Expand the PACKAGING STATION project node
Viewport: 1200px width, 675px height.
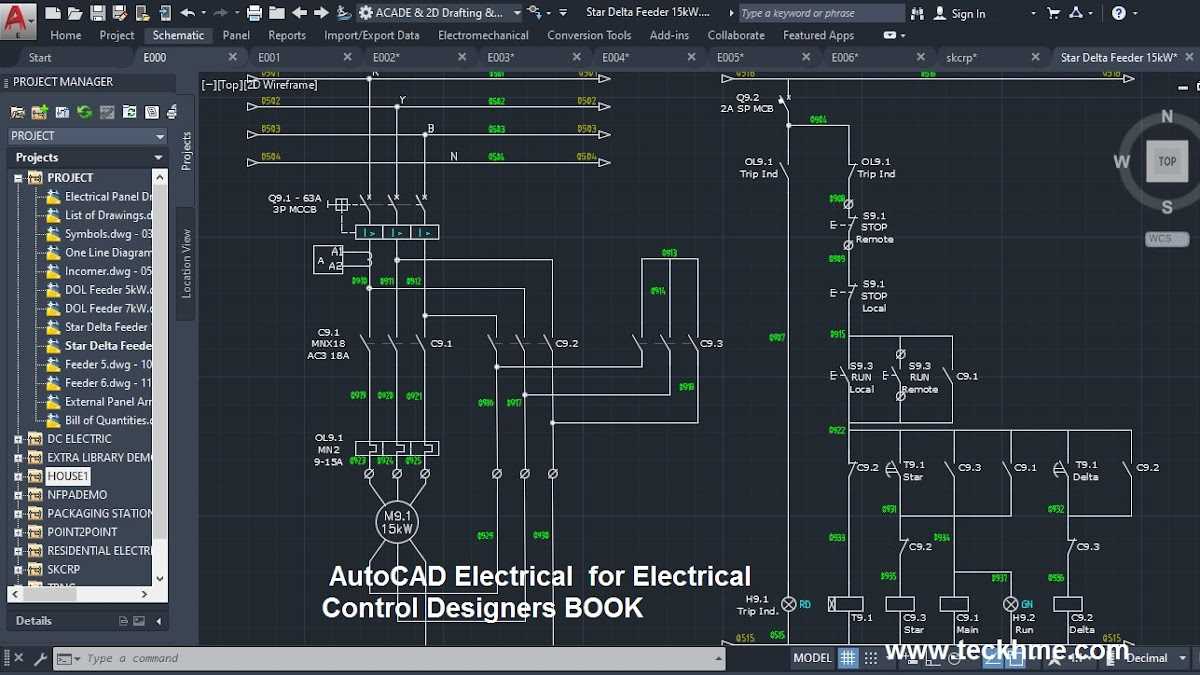(18, 514)
